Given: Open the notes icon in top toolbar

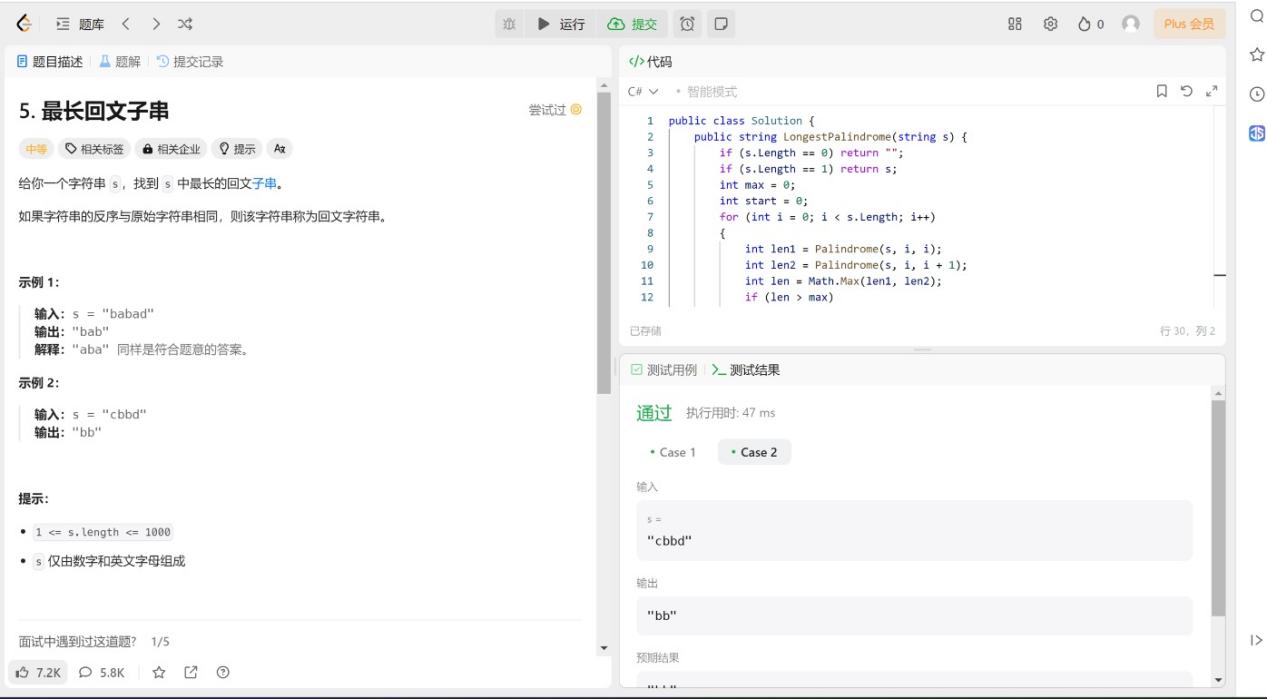Looking at the screenshot, I should click(721, 23).
